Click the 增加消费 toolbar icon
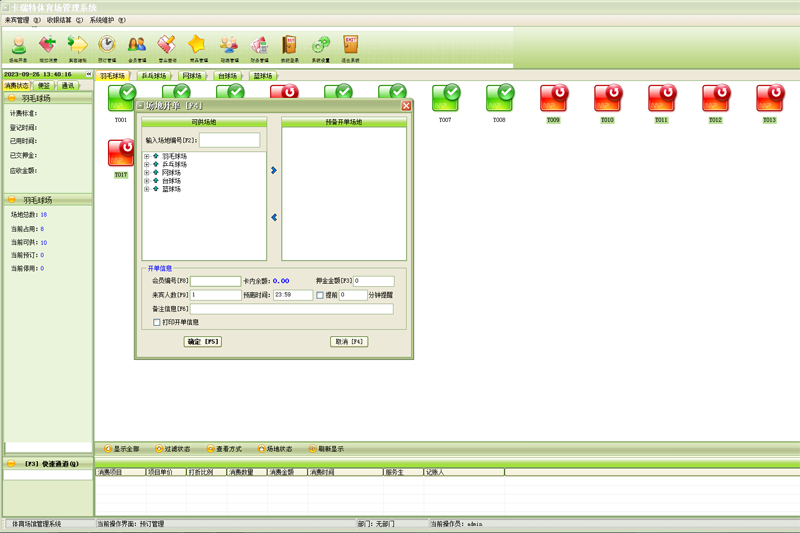Screen dimensions: 800x533 click(x=48, y=48)
